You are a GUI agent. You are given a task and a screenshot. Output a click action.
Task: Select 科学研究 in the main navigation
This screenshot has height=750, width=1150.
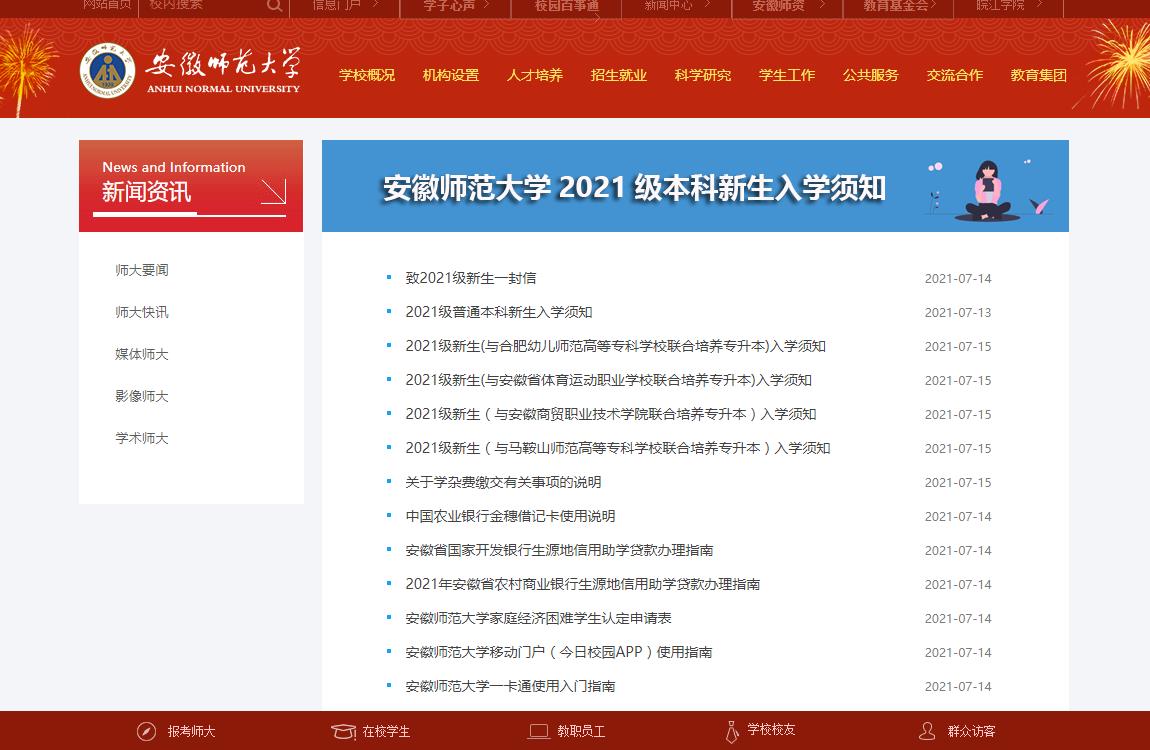click(x=703, y=75)
